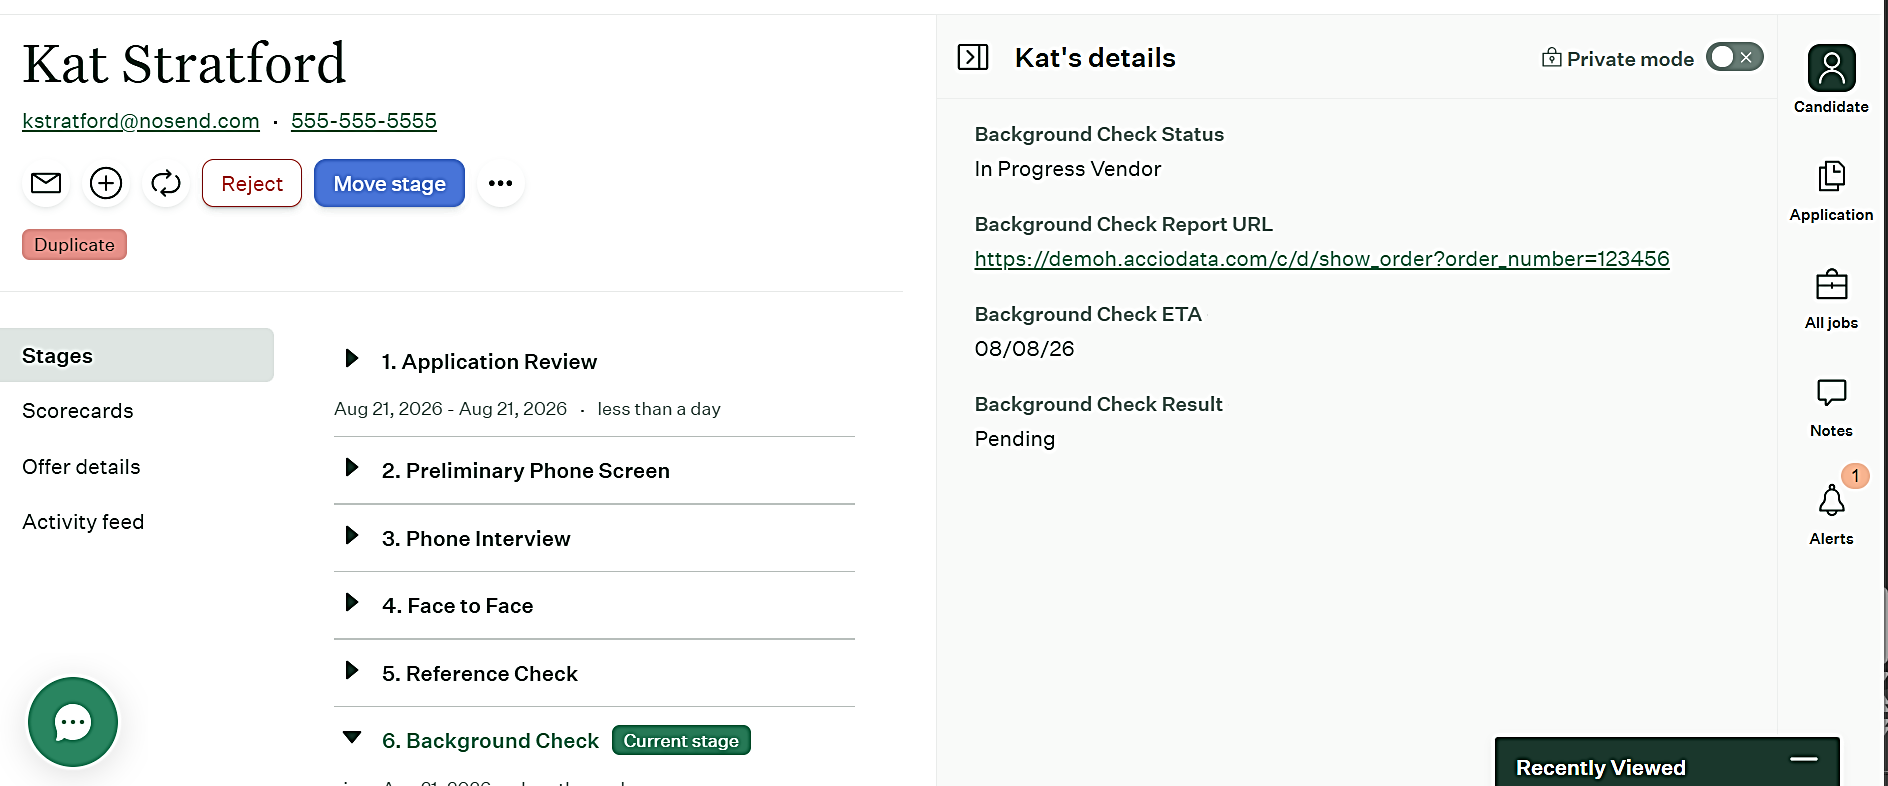Collapse the 6. Background Check stage
The image size is (1888, 786).
pos(352,738)
